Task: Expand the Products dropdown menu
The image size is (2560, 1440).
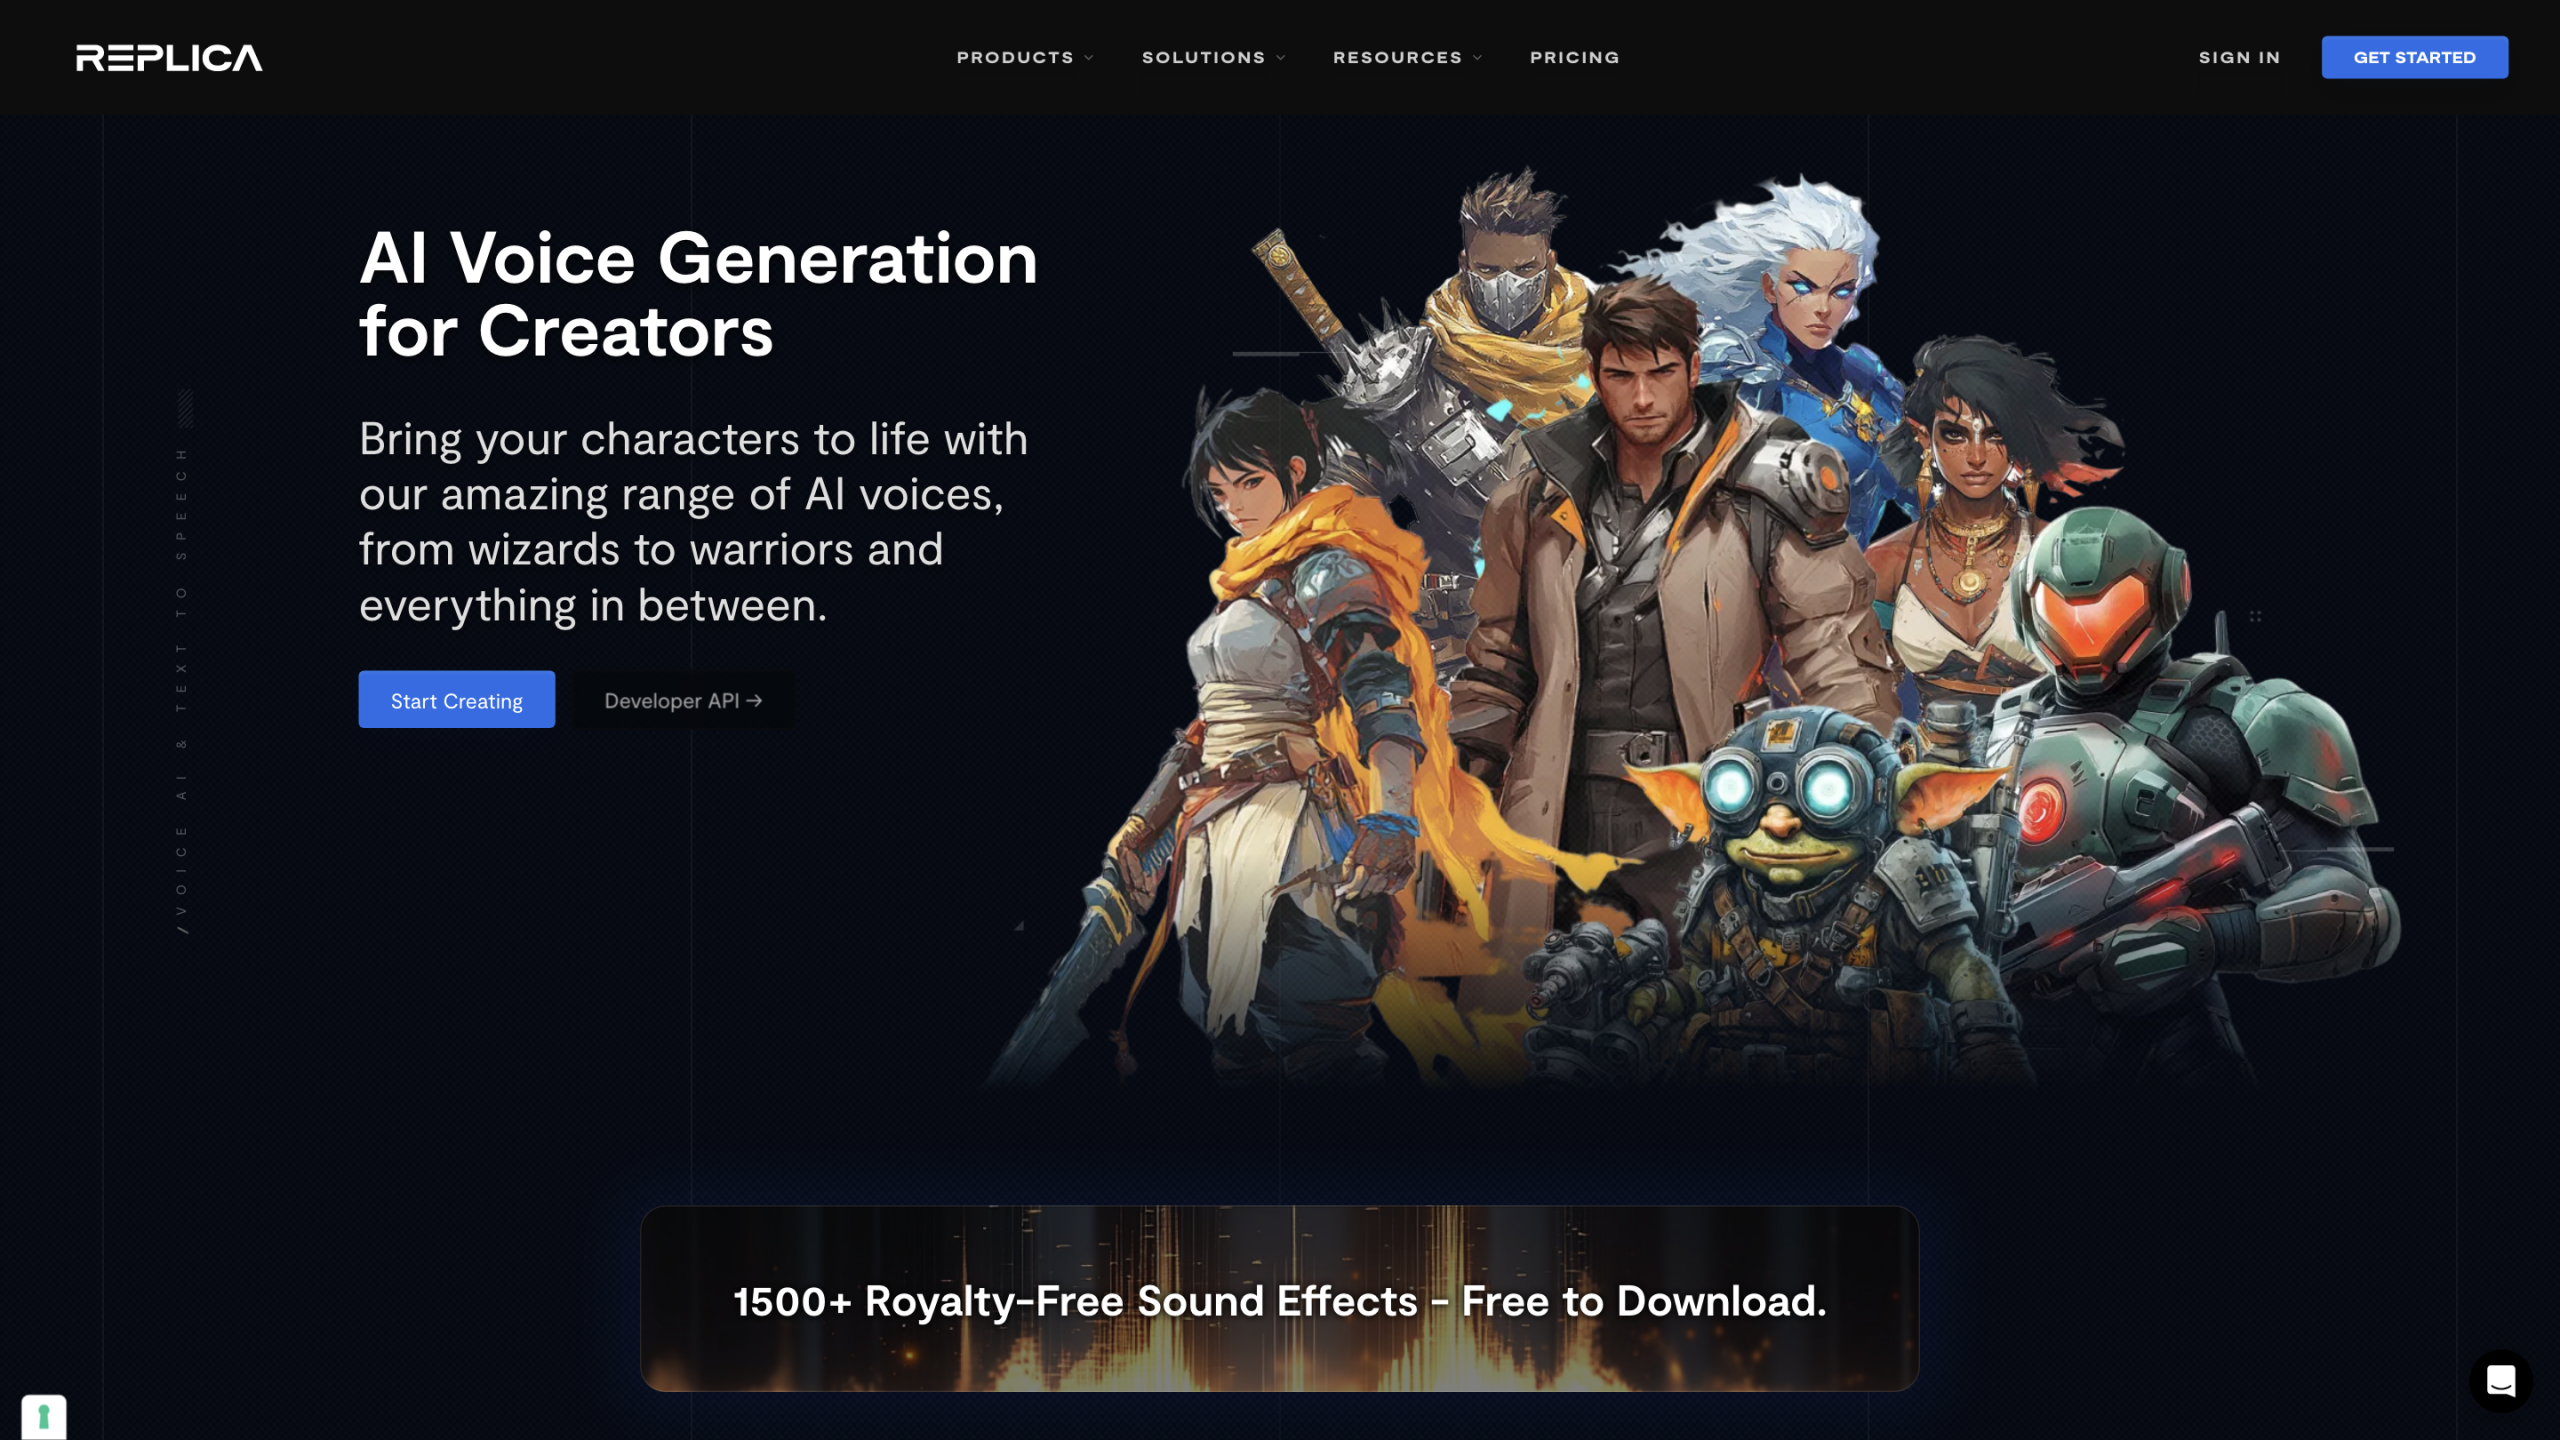Action: (1025, 58)
